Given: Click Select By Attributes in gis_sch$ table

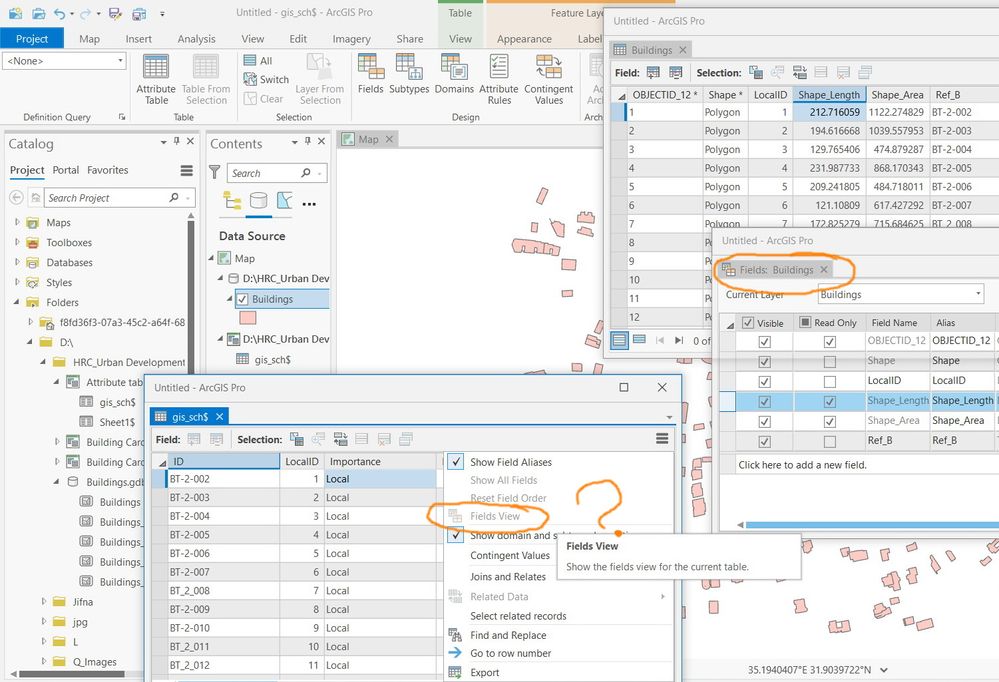Looking at the screenshot, I should tap(296, 439).
